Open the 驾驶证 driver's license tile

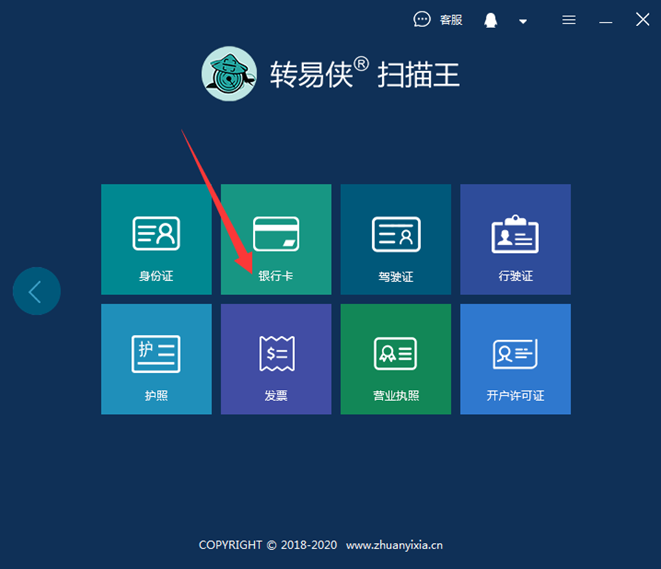click(396, 239)
